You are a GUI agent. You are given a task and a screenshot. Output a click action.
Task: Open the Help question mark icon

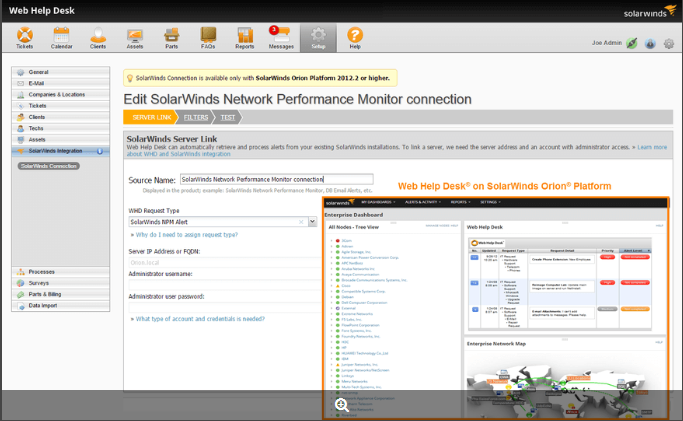click(355, 37)
